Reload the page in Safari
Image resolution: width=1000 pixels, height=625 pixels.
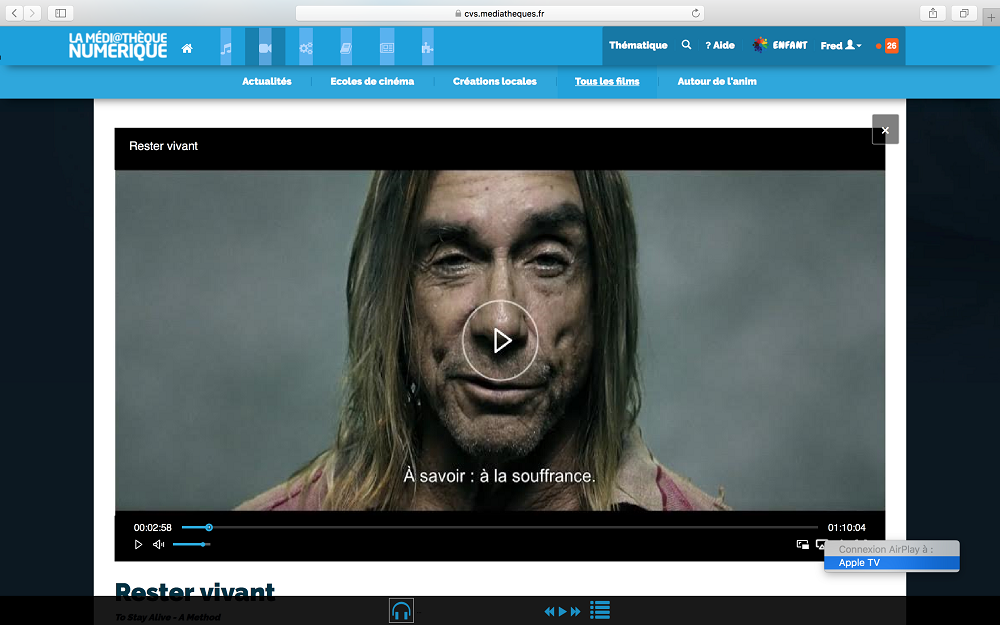point(695,13)
